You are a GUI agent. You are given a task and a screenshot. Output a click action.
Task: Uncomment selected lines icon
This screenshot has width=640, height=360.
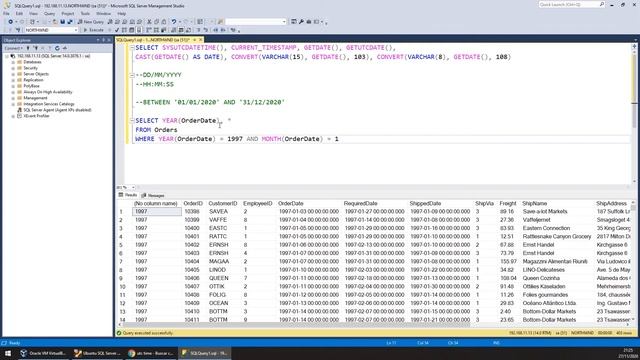click(x=205, y=30)
